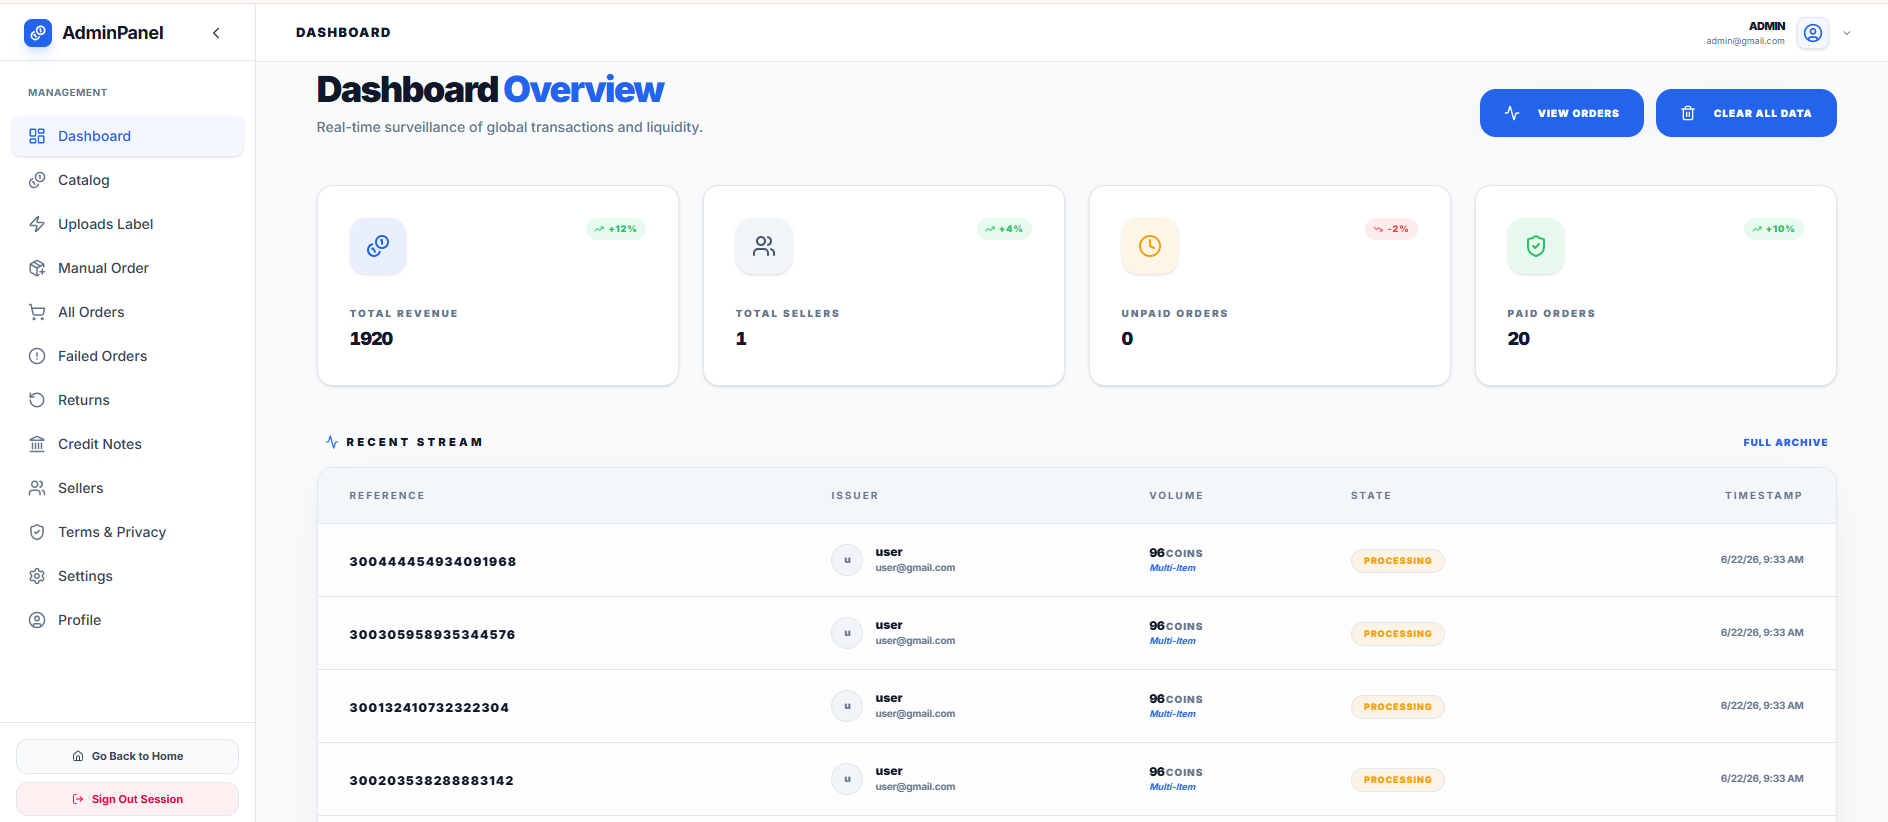1888x822 pixels.
Task: Click the admin avatar icon
Action: (x=1813, y=33)
